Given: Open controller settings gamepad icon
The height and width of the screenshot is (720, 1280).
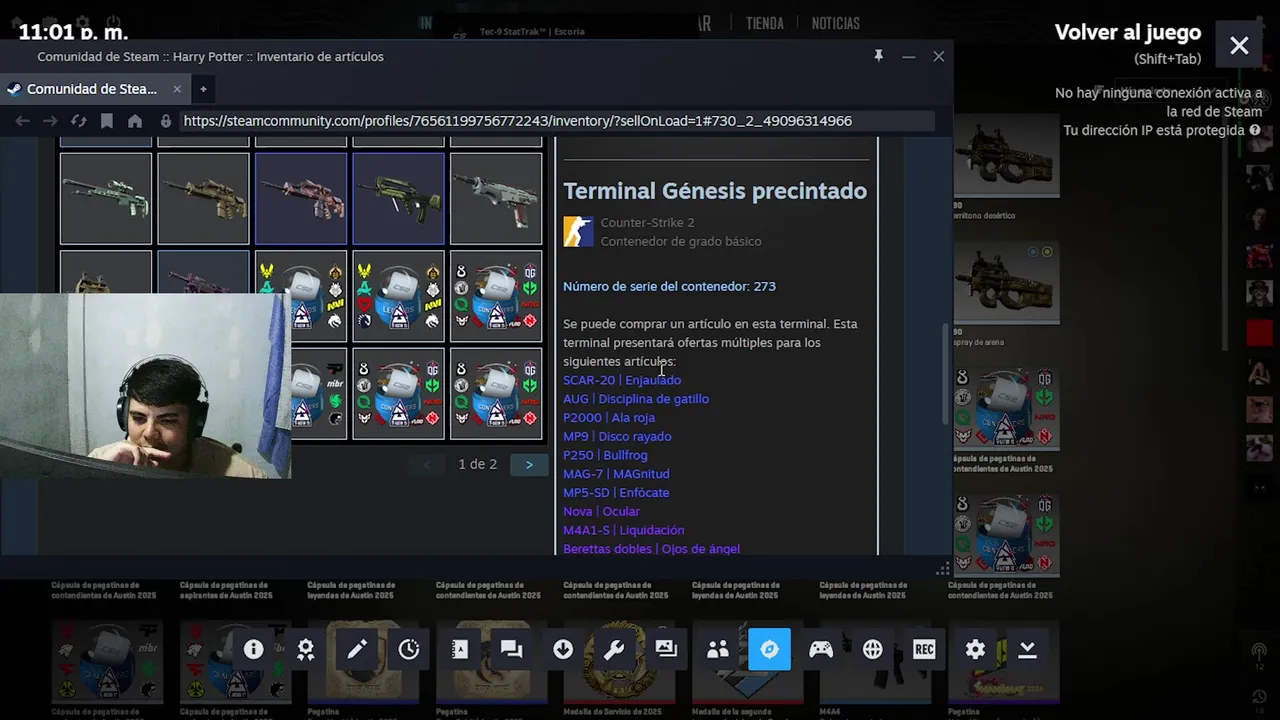Looking at the screenshot, I should coord(821,649).
